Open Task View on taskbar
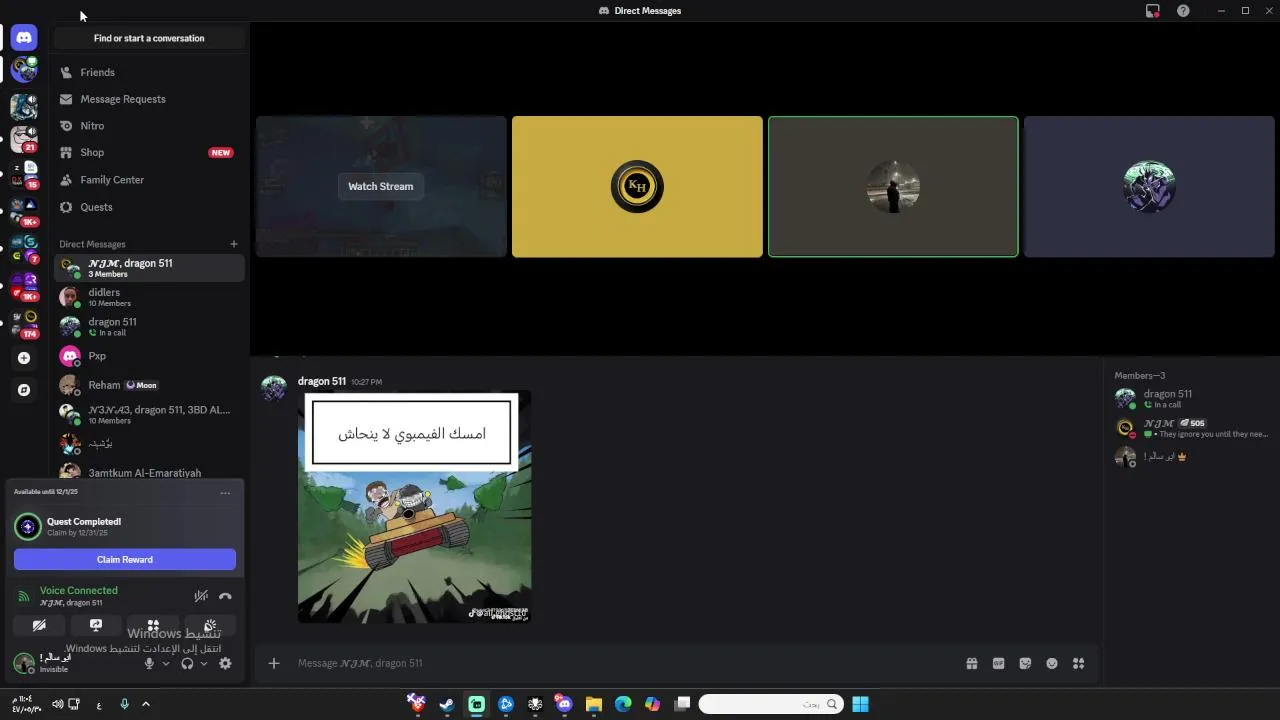Viewport: 1280px width, 720px height. point(682,704)
